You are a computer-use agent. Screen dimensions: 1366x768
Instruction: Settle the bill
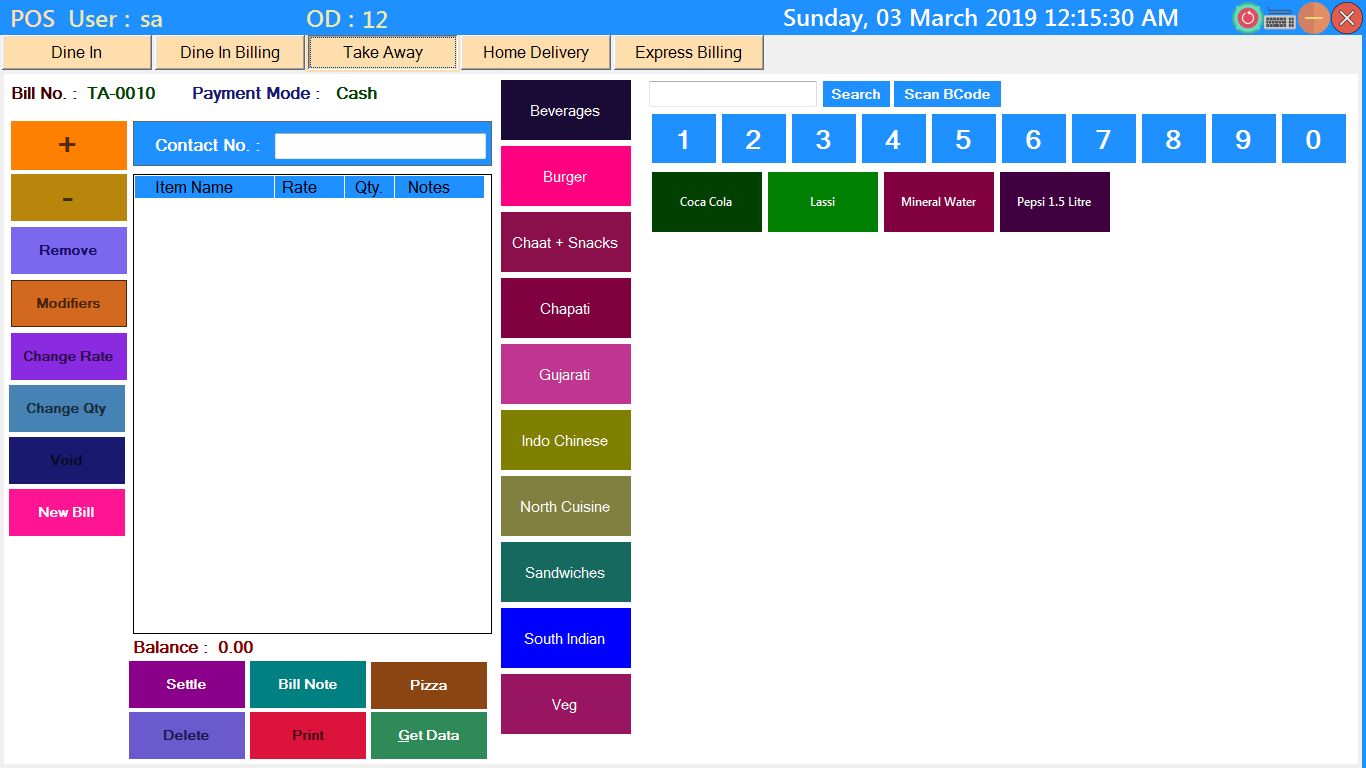187,685
